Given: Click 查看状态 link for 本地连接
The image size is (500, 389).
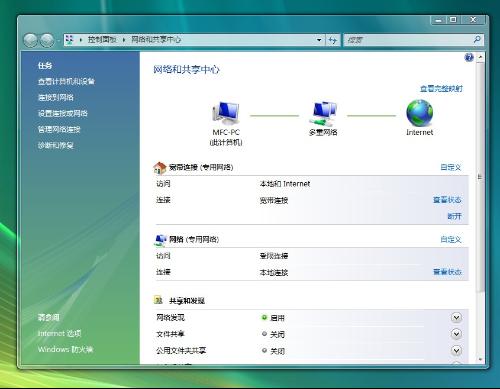Looking at the screenshot, I should (447, 272).
